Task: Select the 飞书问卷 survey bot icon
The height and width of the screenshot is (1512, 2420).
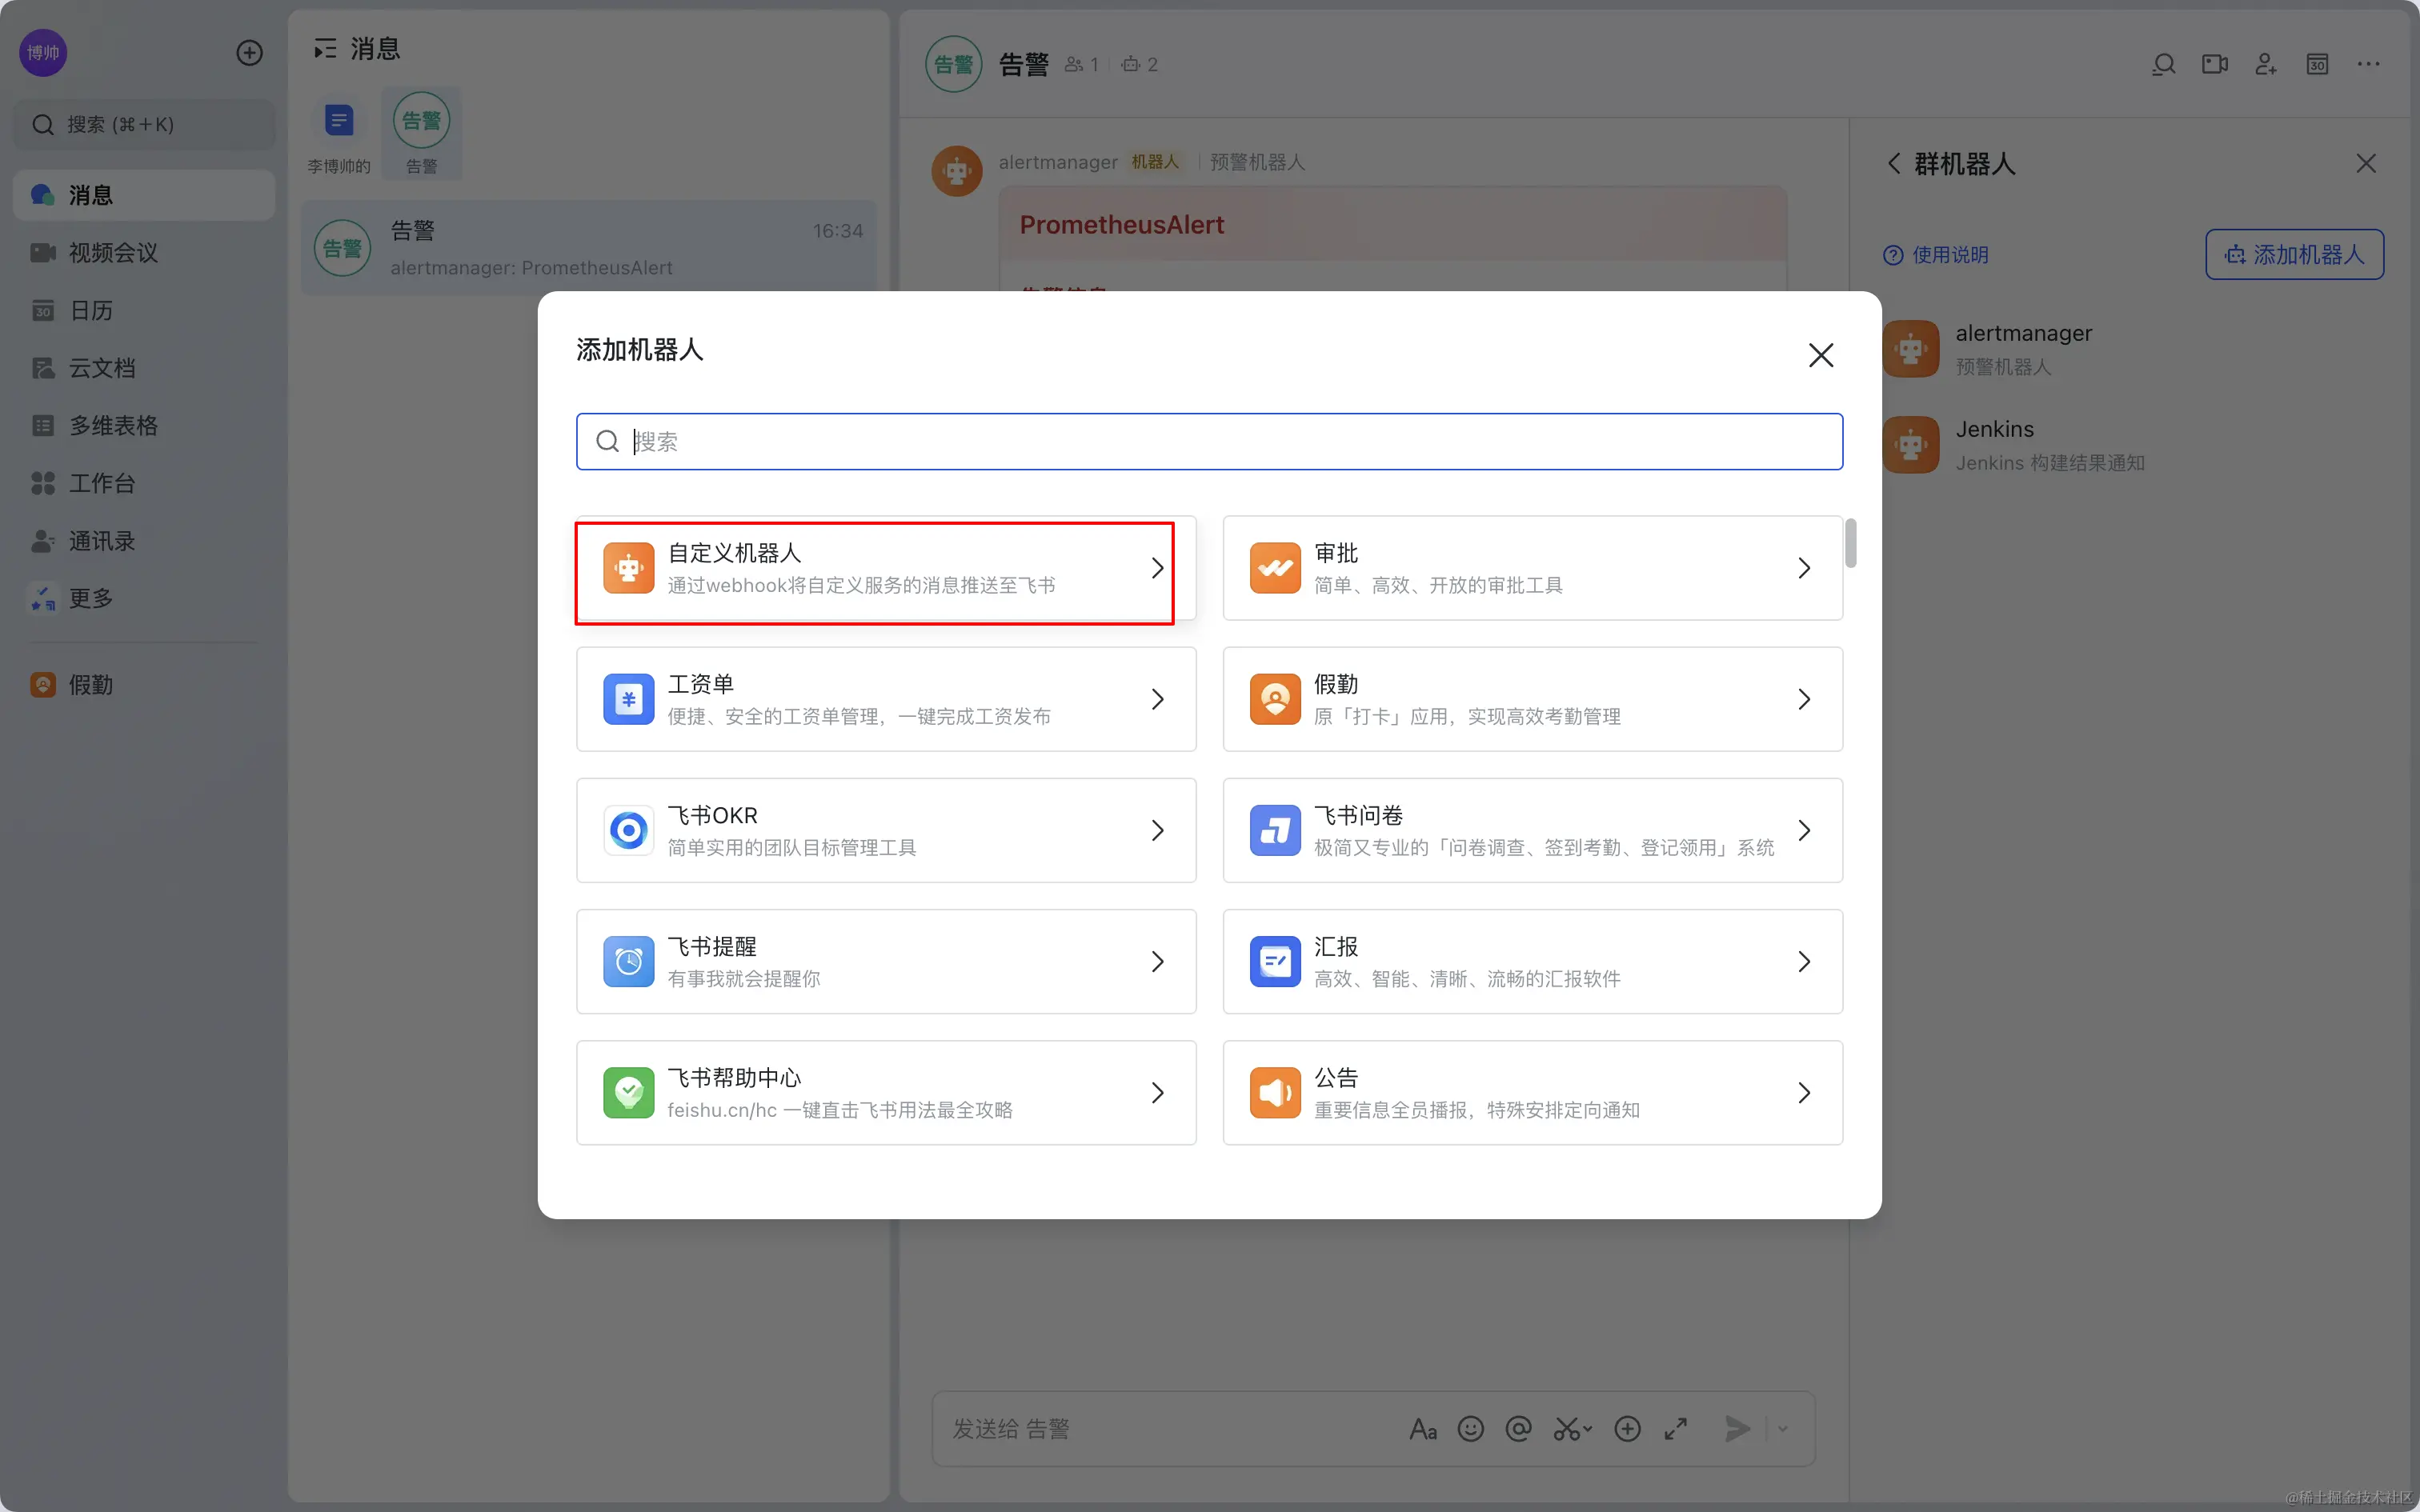Action: pyautogui.click(x=1275, y=830)
